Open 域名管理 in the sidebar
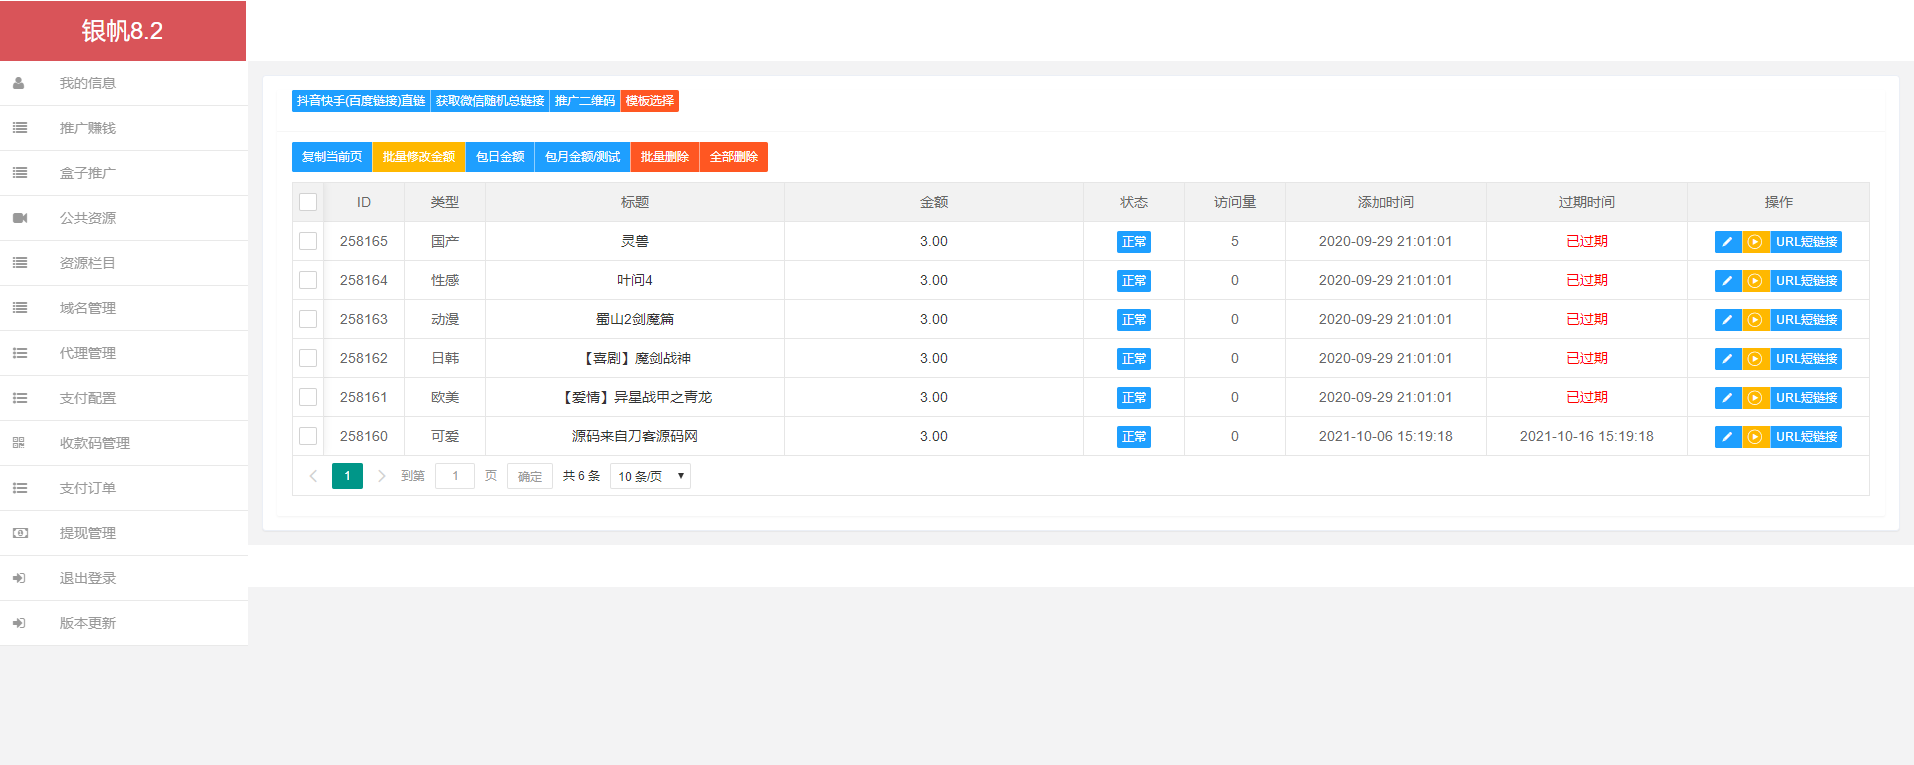The width and height of the screenshot is (1914, 765). 88,308
